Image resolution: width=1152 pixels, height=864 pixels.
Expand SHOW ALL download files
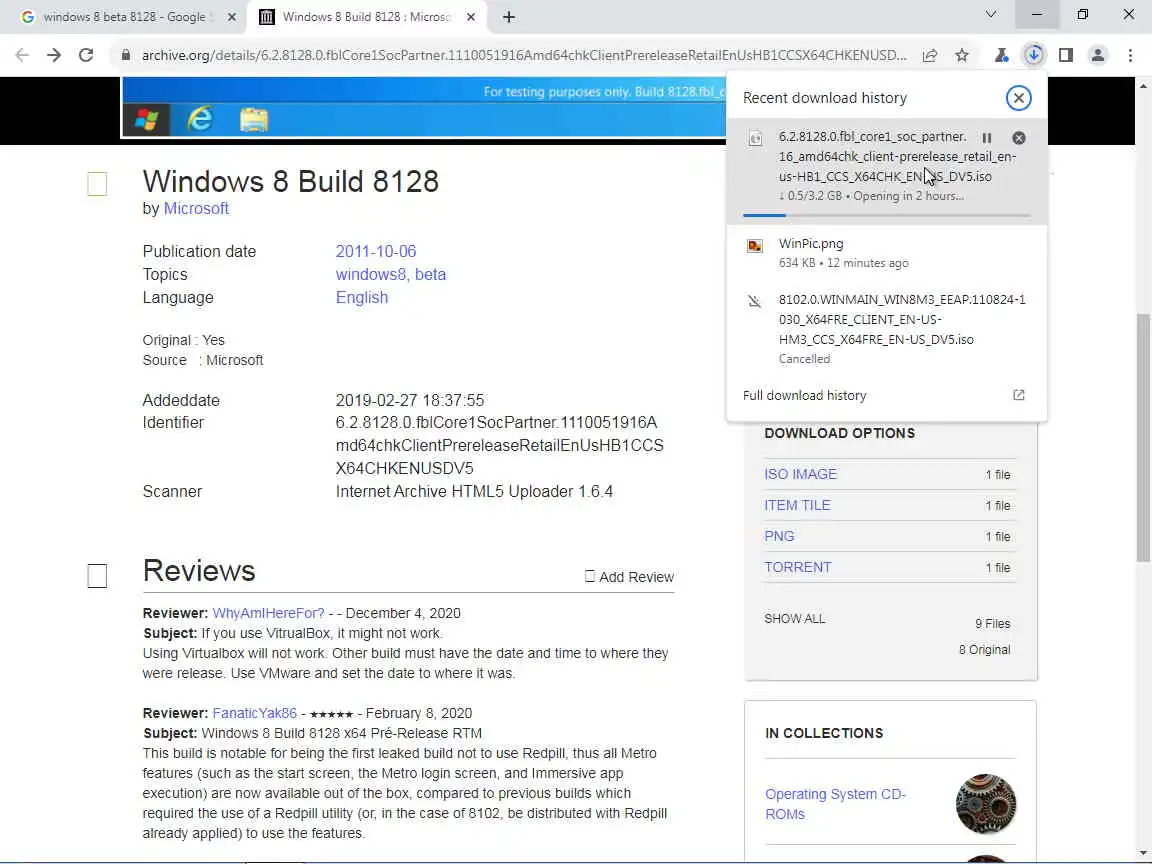click(x=794, y=619)
